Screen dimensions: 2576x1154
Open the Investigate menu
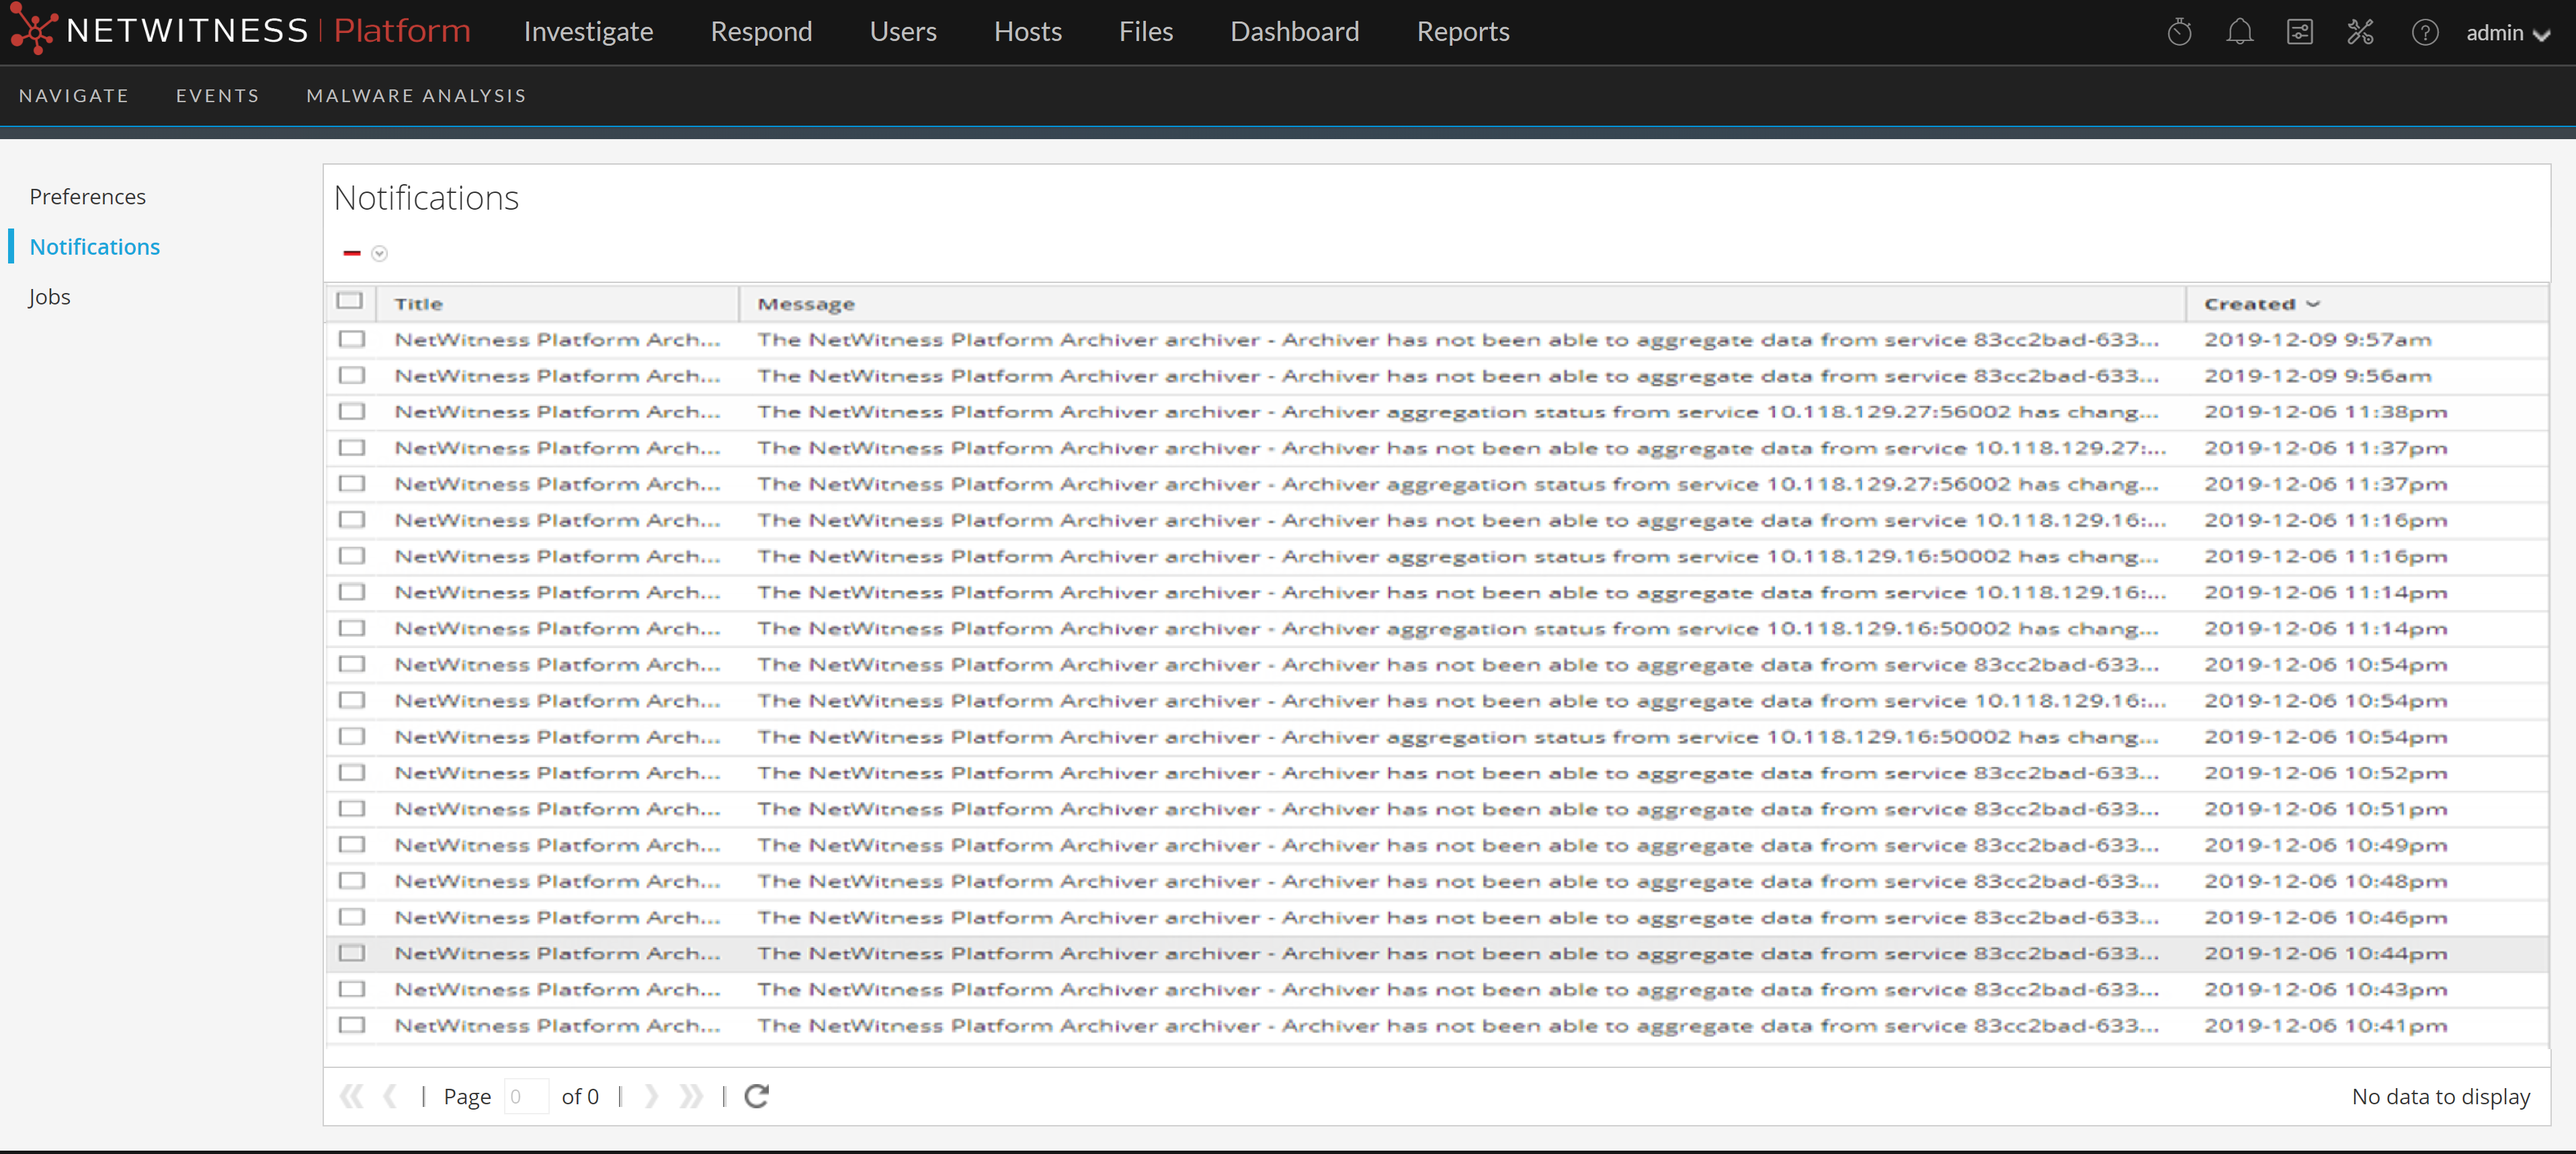click(x=588, y=31)
